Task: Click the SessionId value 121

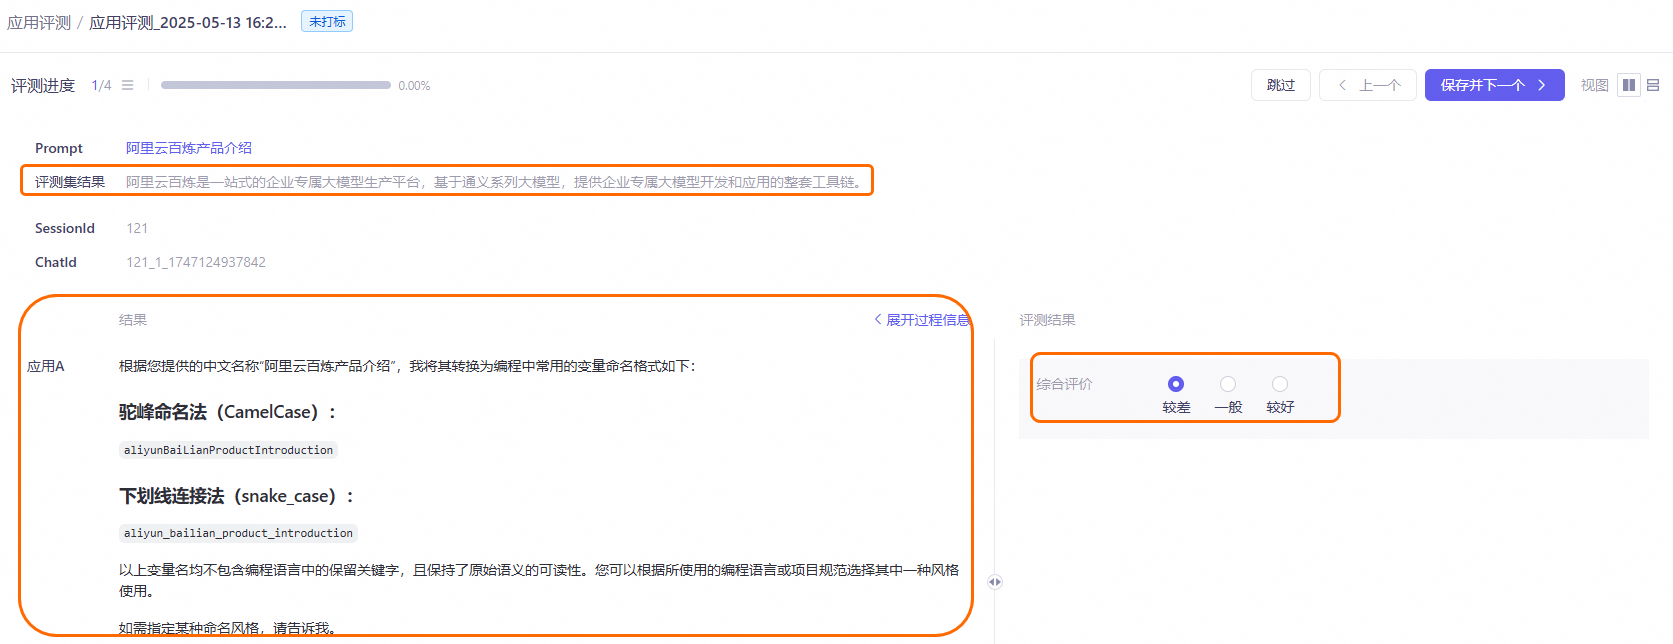Action: 137,228
